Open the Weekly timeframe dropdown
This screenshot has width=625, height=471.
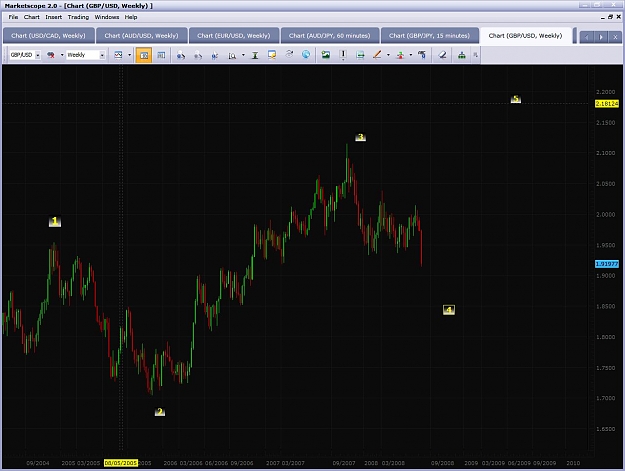click(x=102, y=55)
